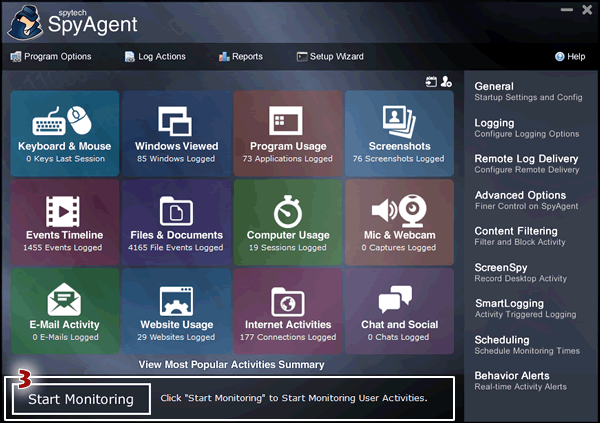Open the Internet Activities tile

click(x=288, y=311)
